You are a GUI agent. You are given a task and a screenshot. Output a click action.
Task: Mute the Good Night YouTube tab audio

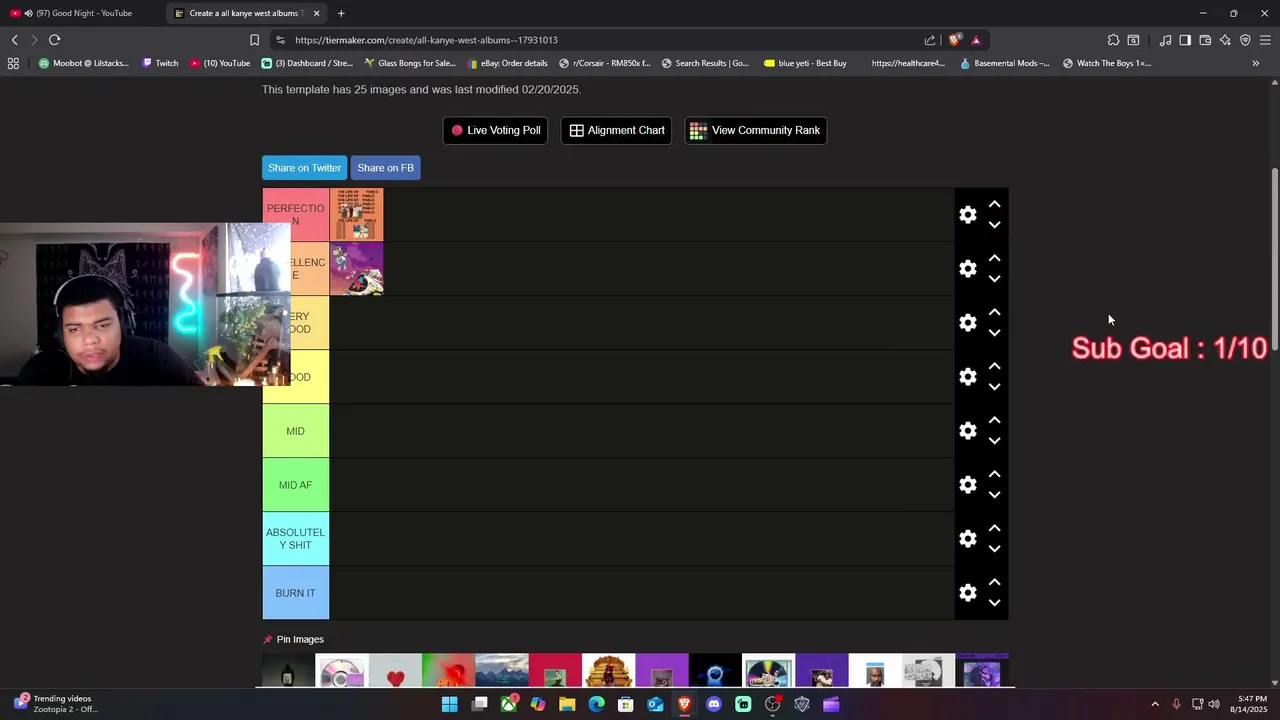click(28, 13)
